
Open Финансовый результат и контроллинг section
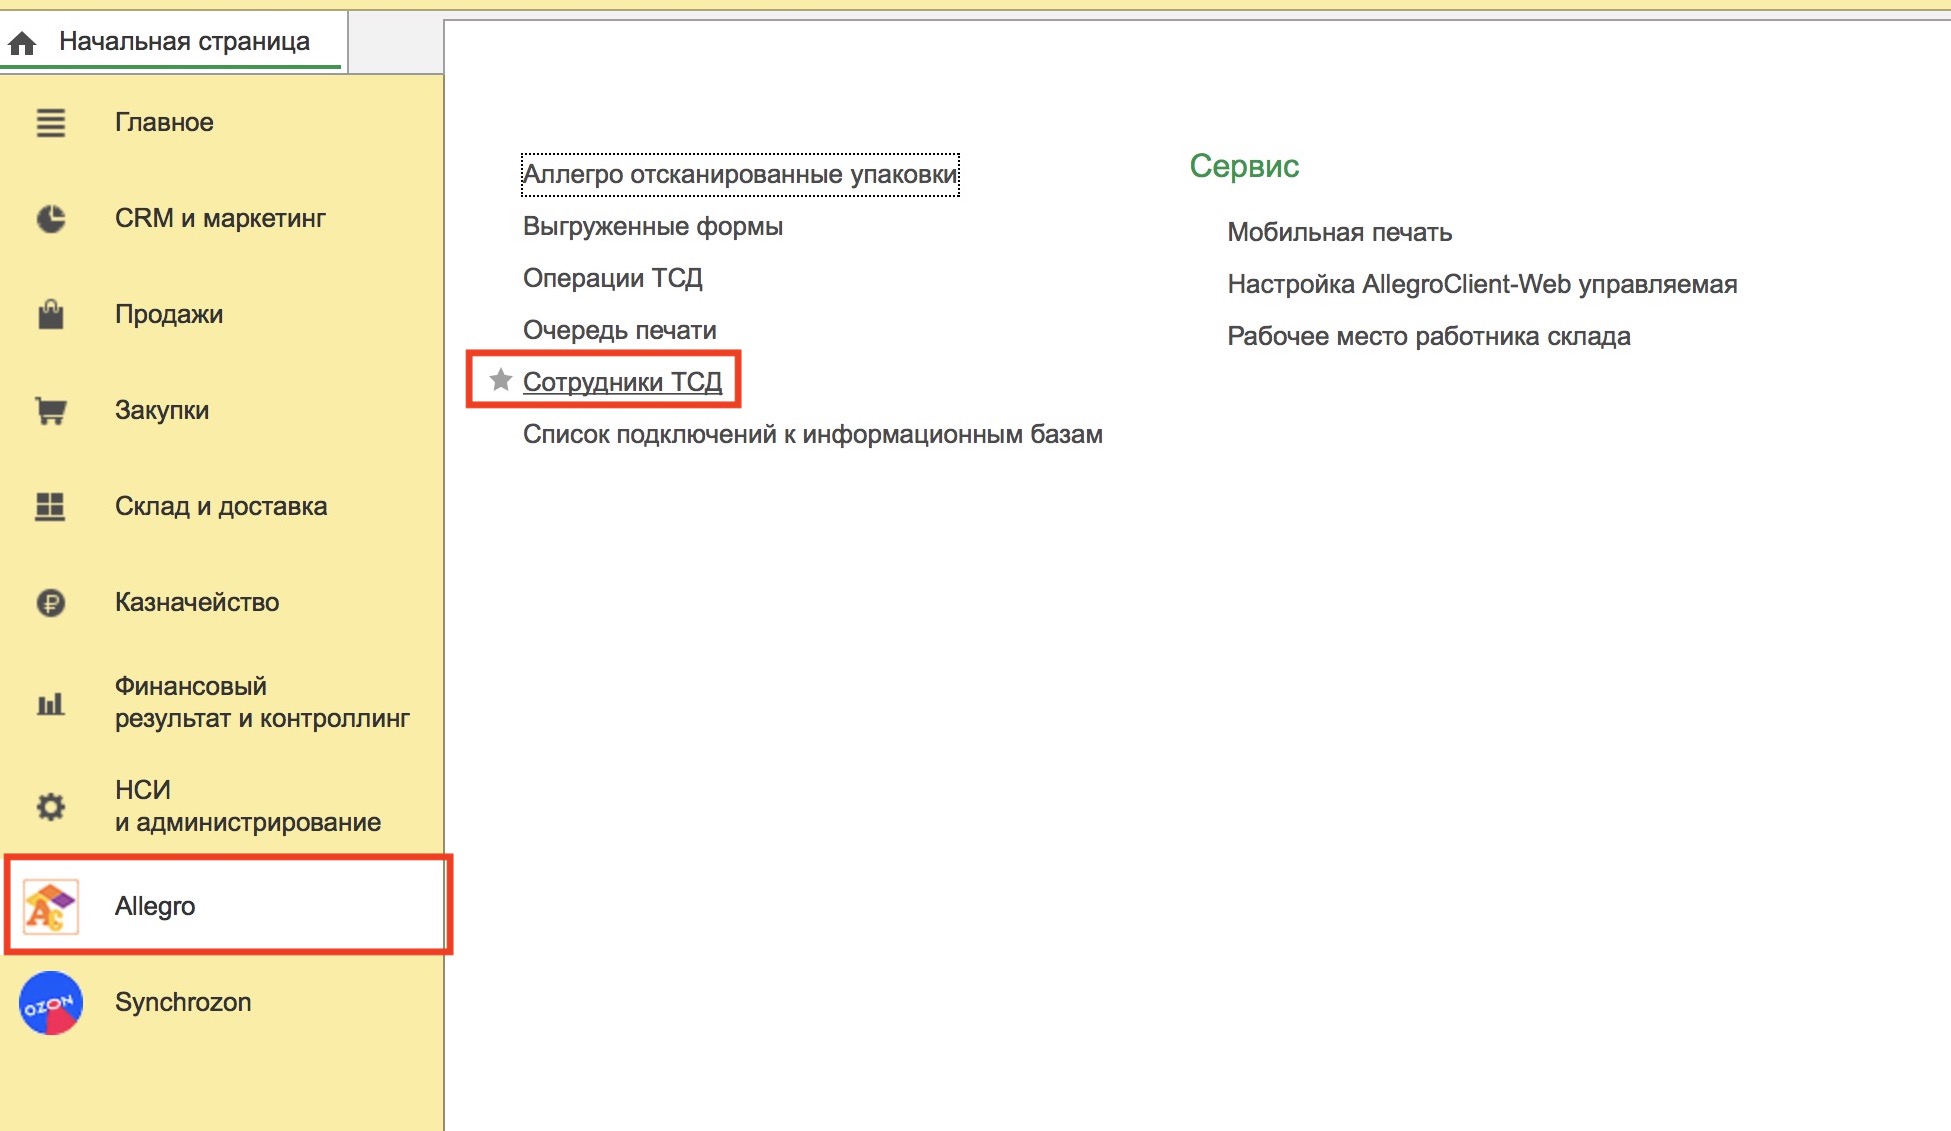[262, 703]
